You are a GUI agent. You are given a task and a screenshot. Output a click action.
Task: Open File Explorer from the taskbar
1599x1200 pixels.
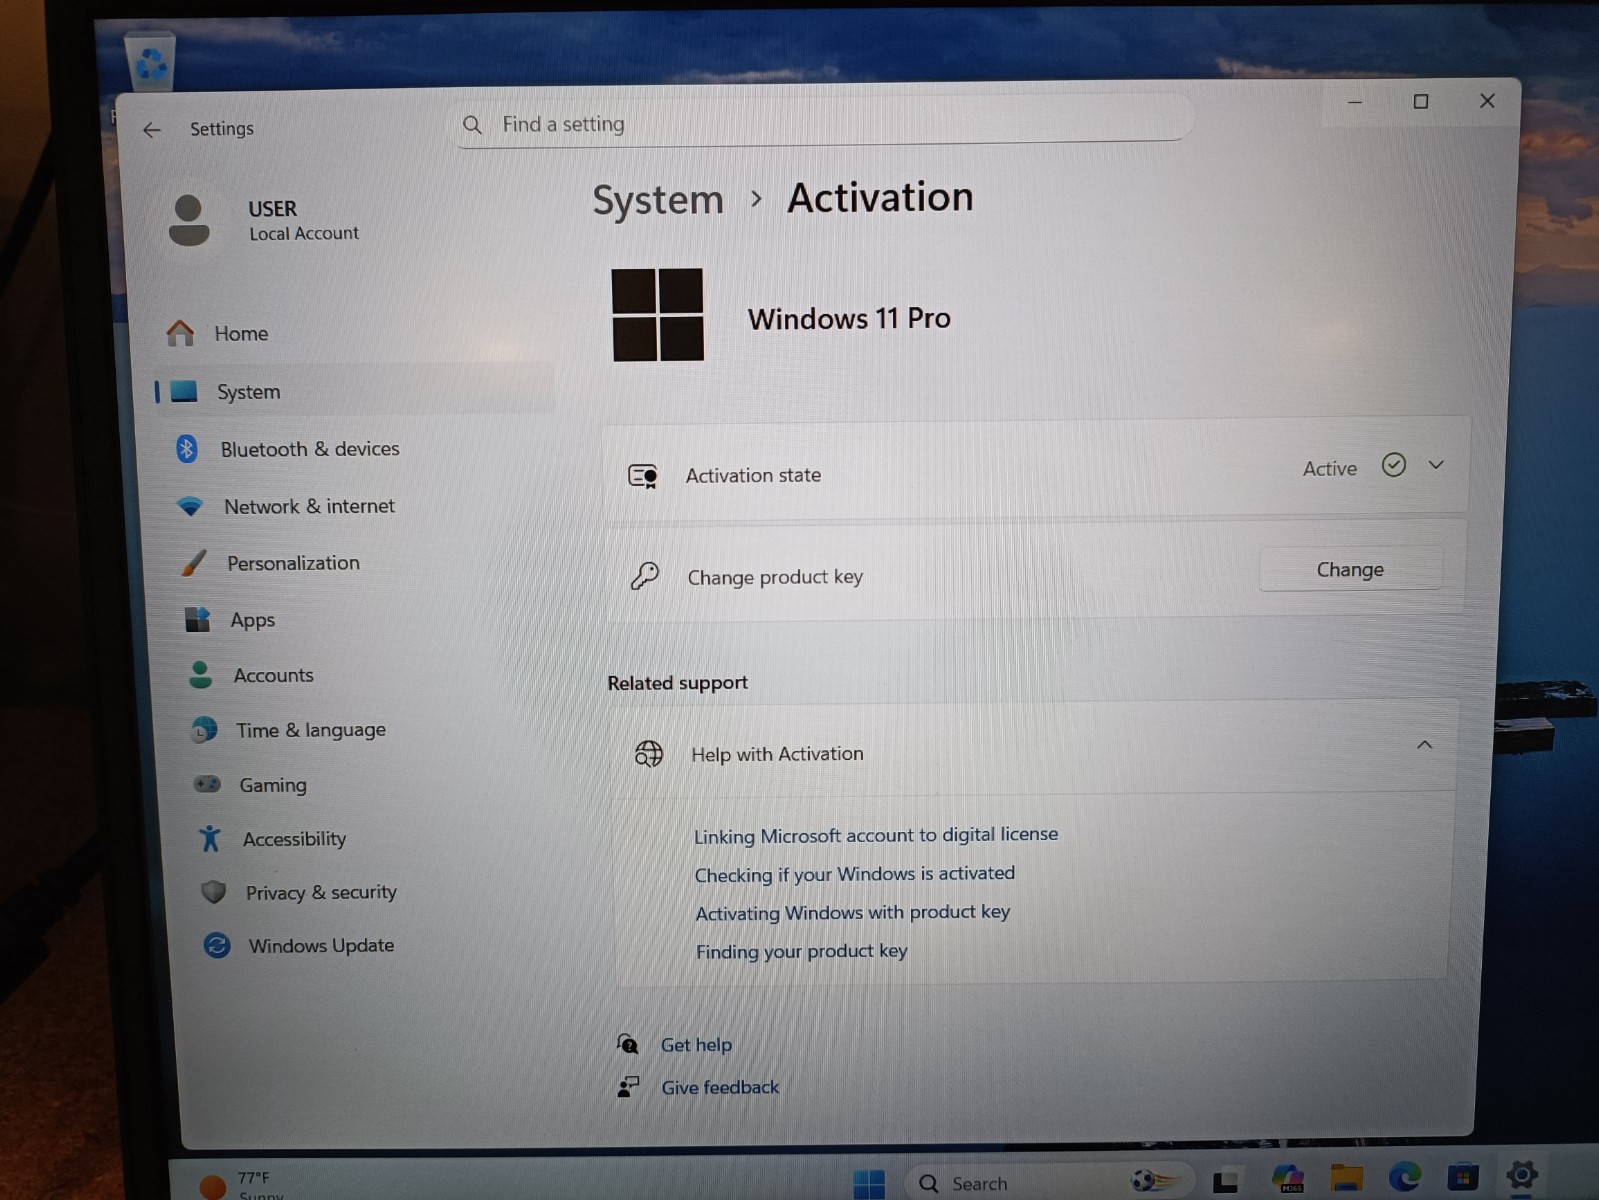(x=1346, y=1178)
